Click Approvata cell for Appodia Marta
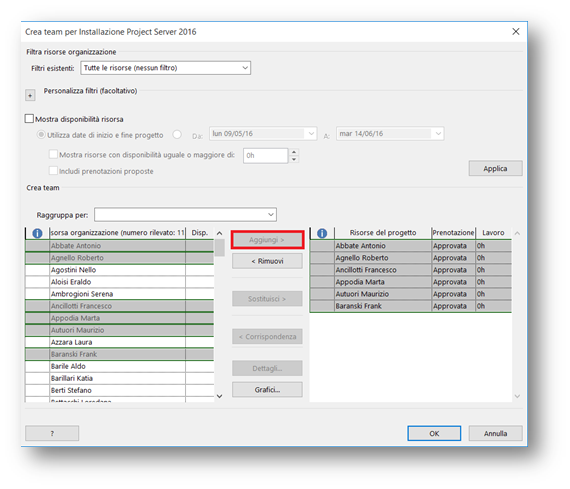570x489 pixels. [x=453, y=282]
